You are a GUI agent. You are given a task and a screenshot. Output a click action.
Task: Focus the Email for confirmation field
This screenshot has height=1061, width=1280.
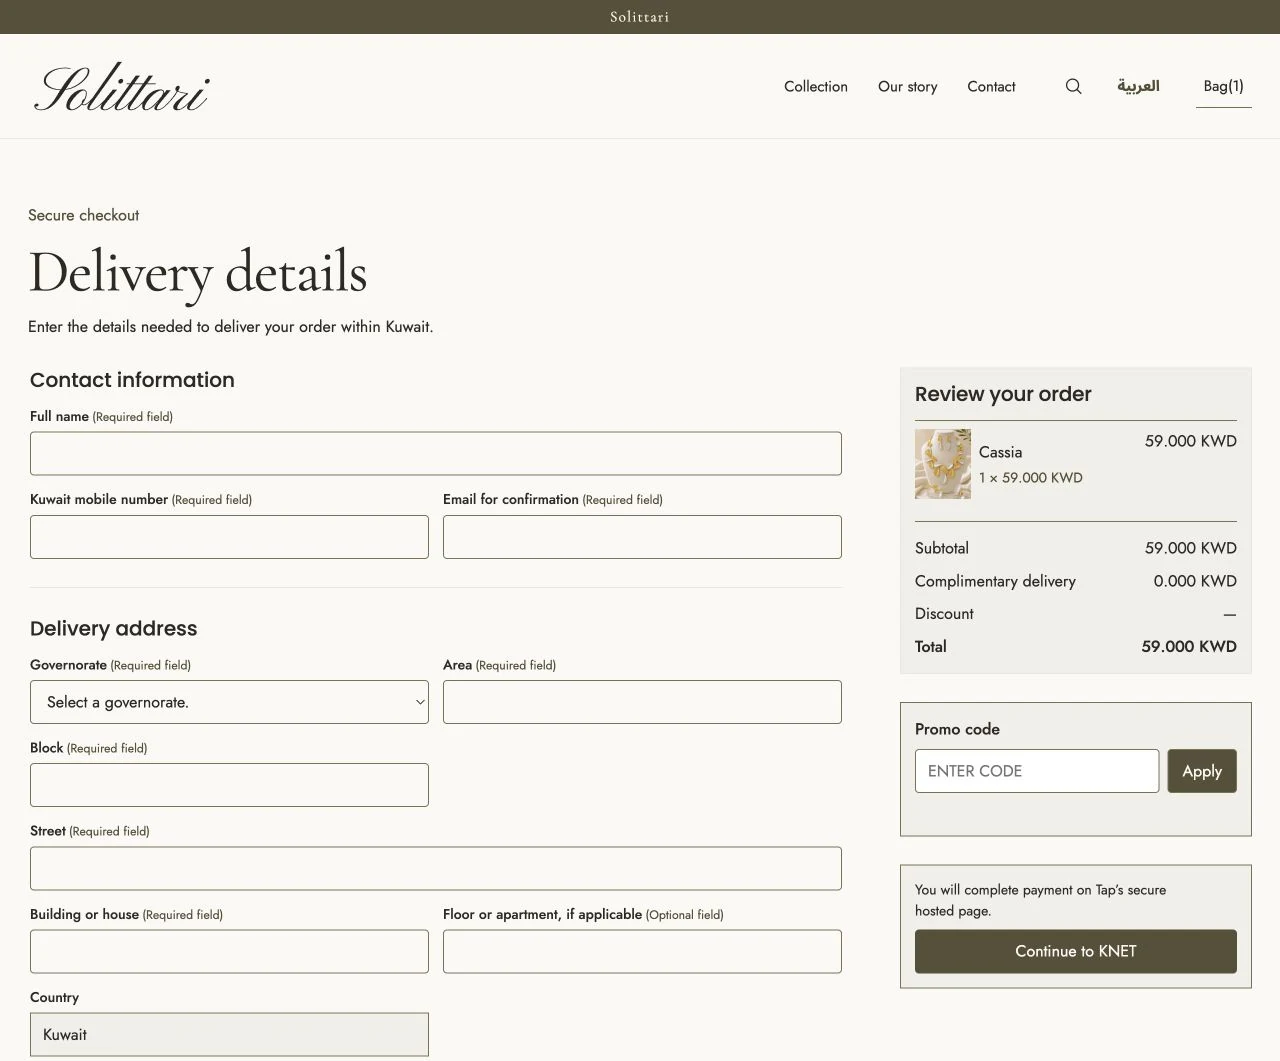(x=642, y=537)
